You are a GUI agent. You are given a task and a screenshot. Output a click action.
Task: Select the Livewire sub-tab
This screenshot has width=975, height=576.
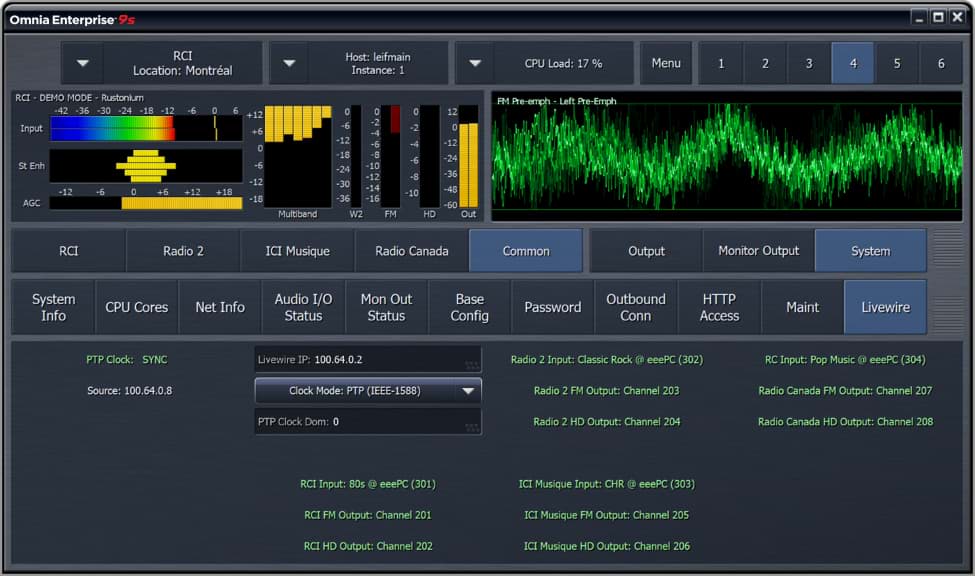pos(885,307)
